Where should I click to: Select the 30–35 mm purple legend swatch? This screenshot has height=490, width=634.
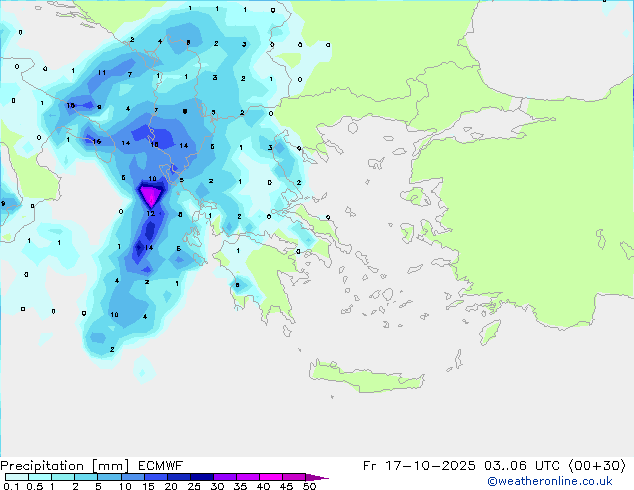225,477
